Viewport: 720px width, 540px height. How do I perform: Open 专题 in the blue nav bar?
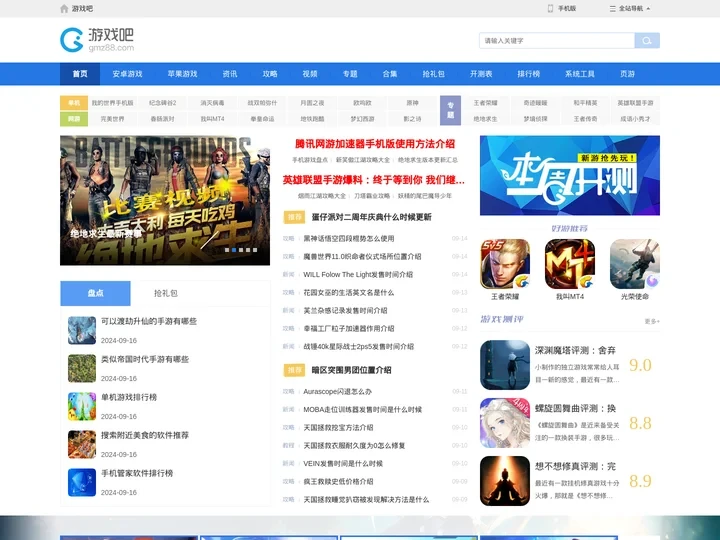(350, 73)
